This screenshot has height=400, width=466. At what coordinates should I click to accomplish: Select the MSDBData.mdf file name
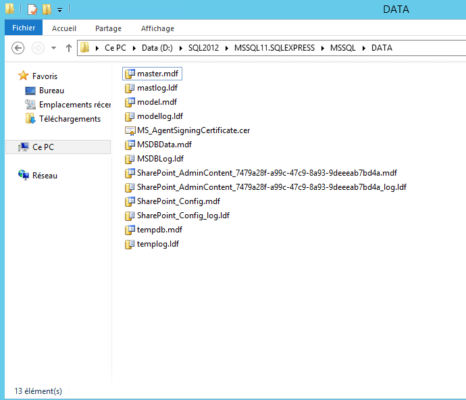(x=164, y=145)
